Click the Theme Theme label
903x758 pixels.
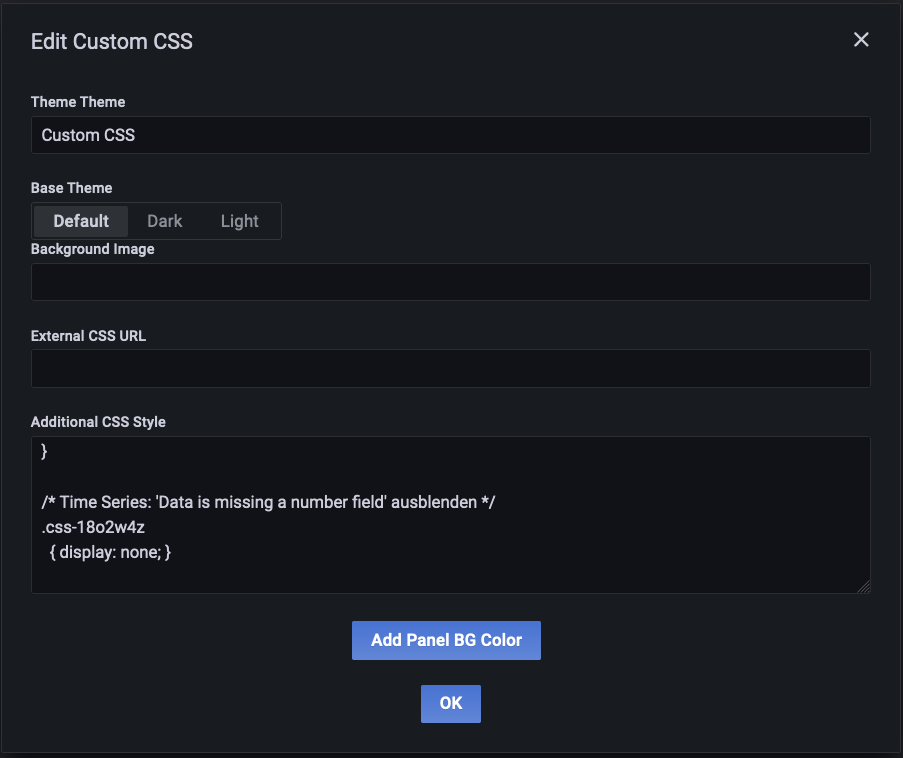(77, 102)
